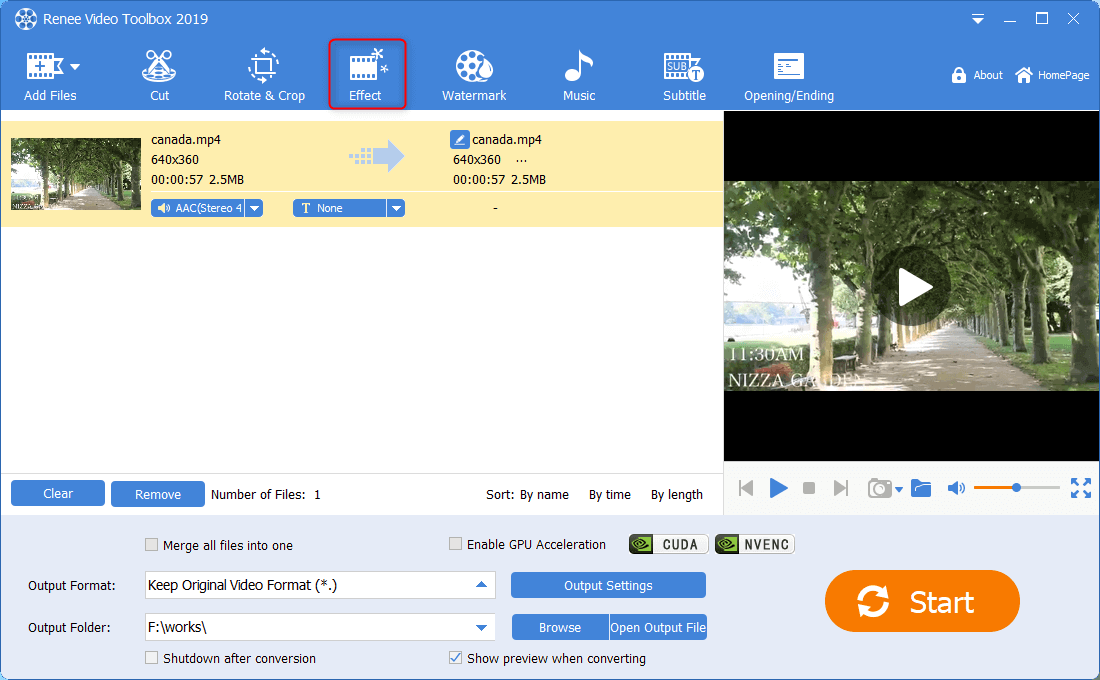Enable GPU Acceleration

(x=455, y=544)
